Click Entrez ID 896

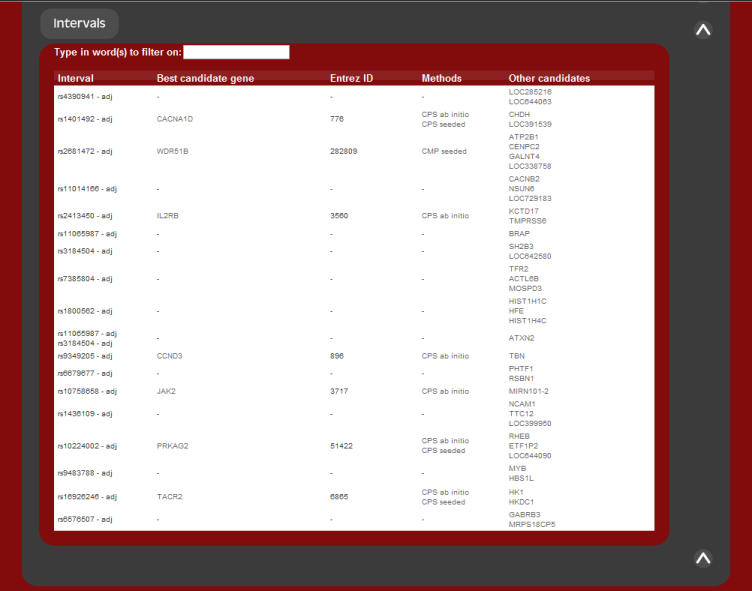337,356
